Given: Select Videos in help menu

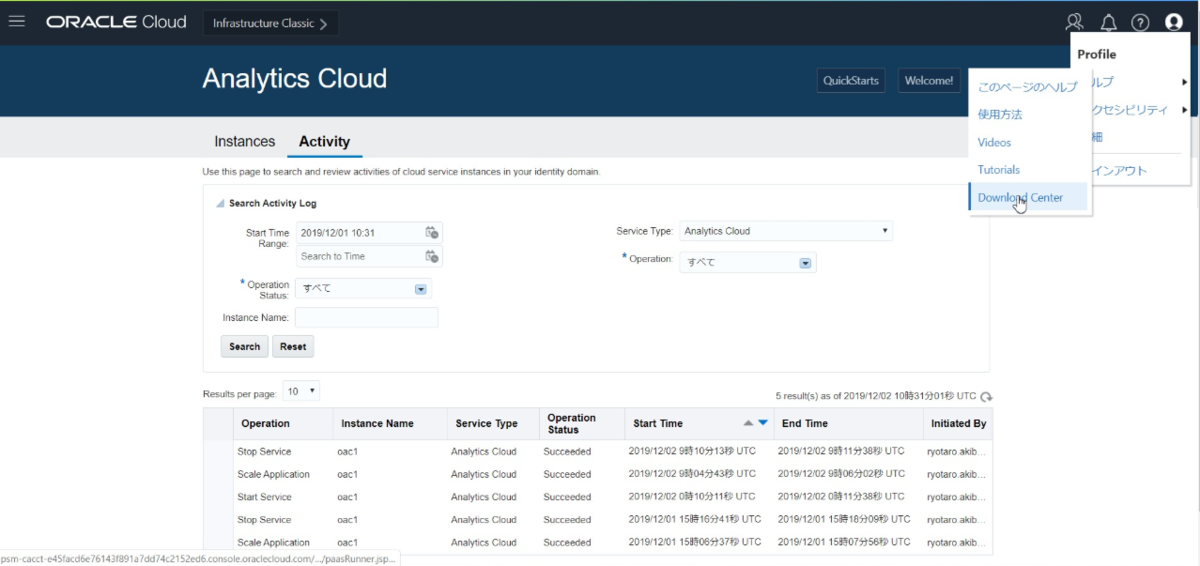Looking at the screenshot, I should pos(994,142).
